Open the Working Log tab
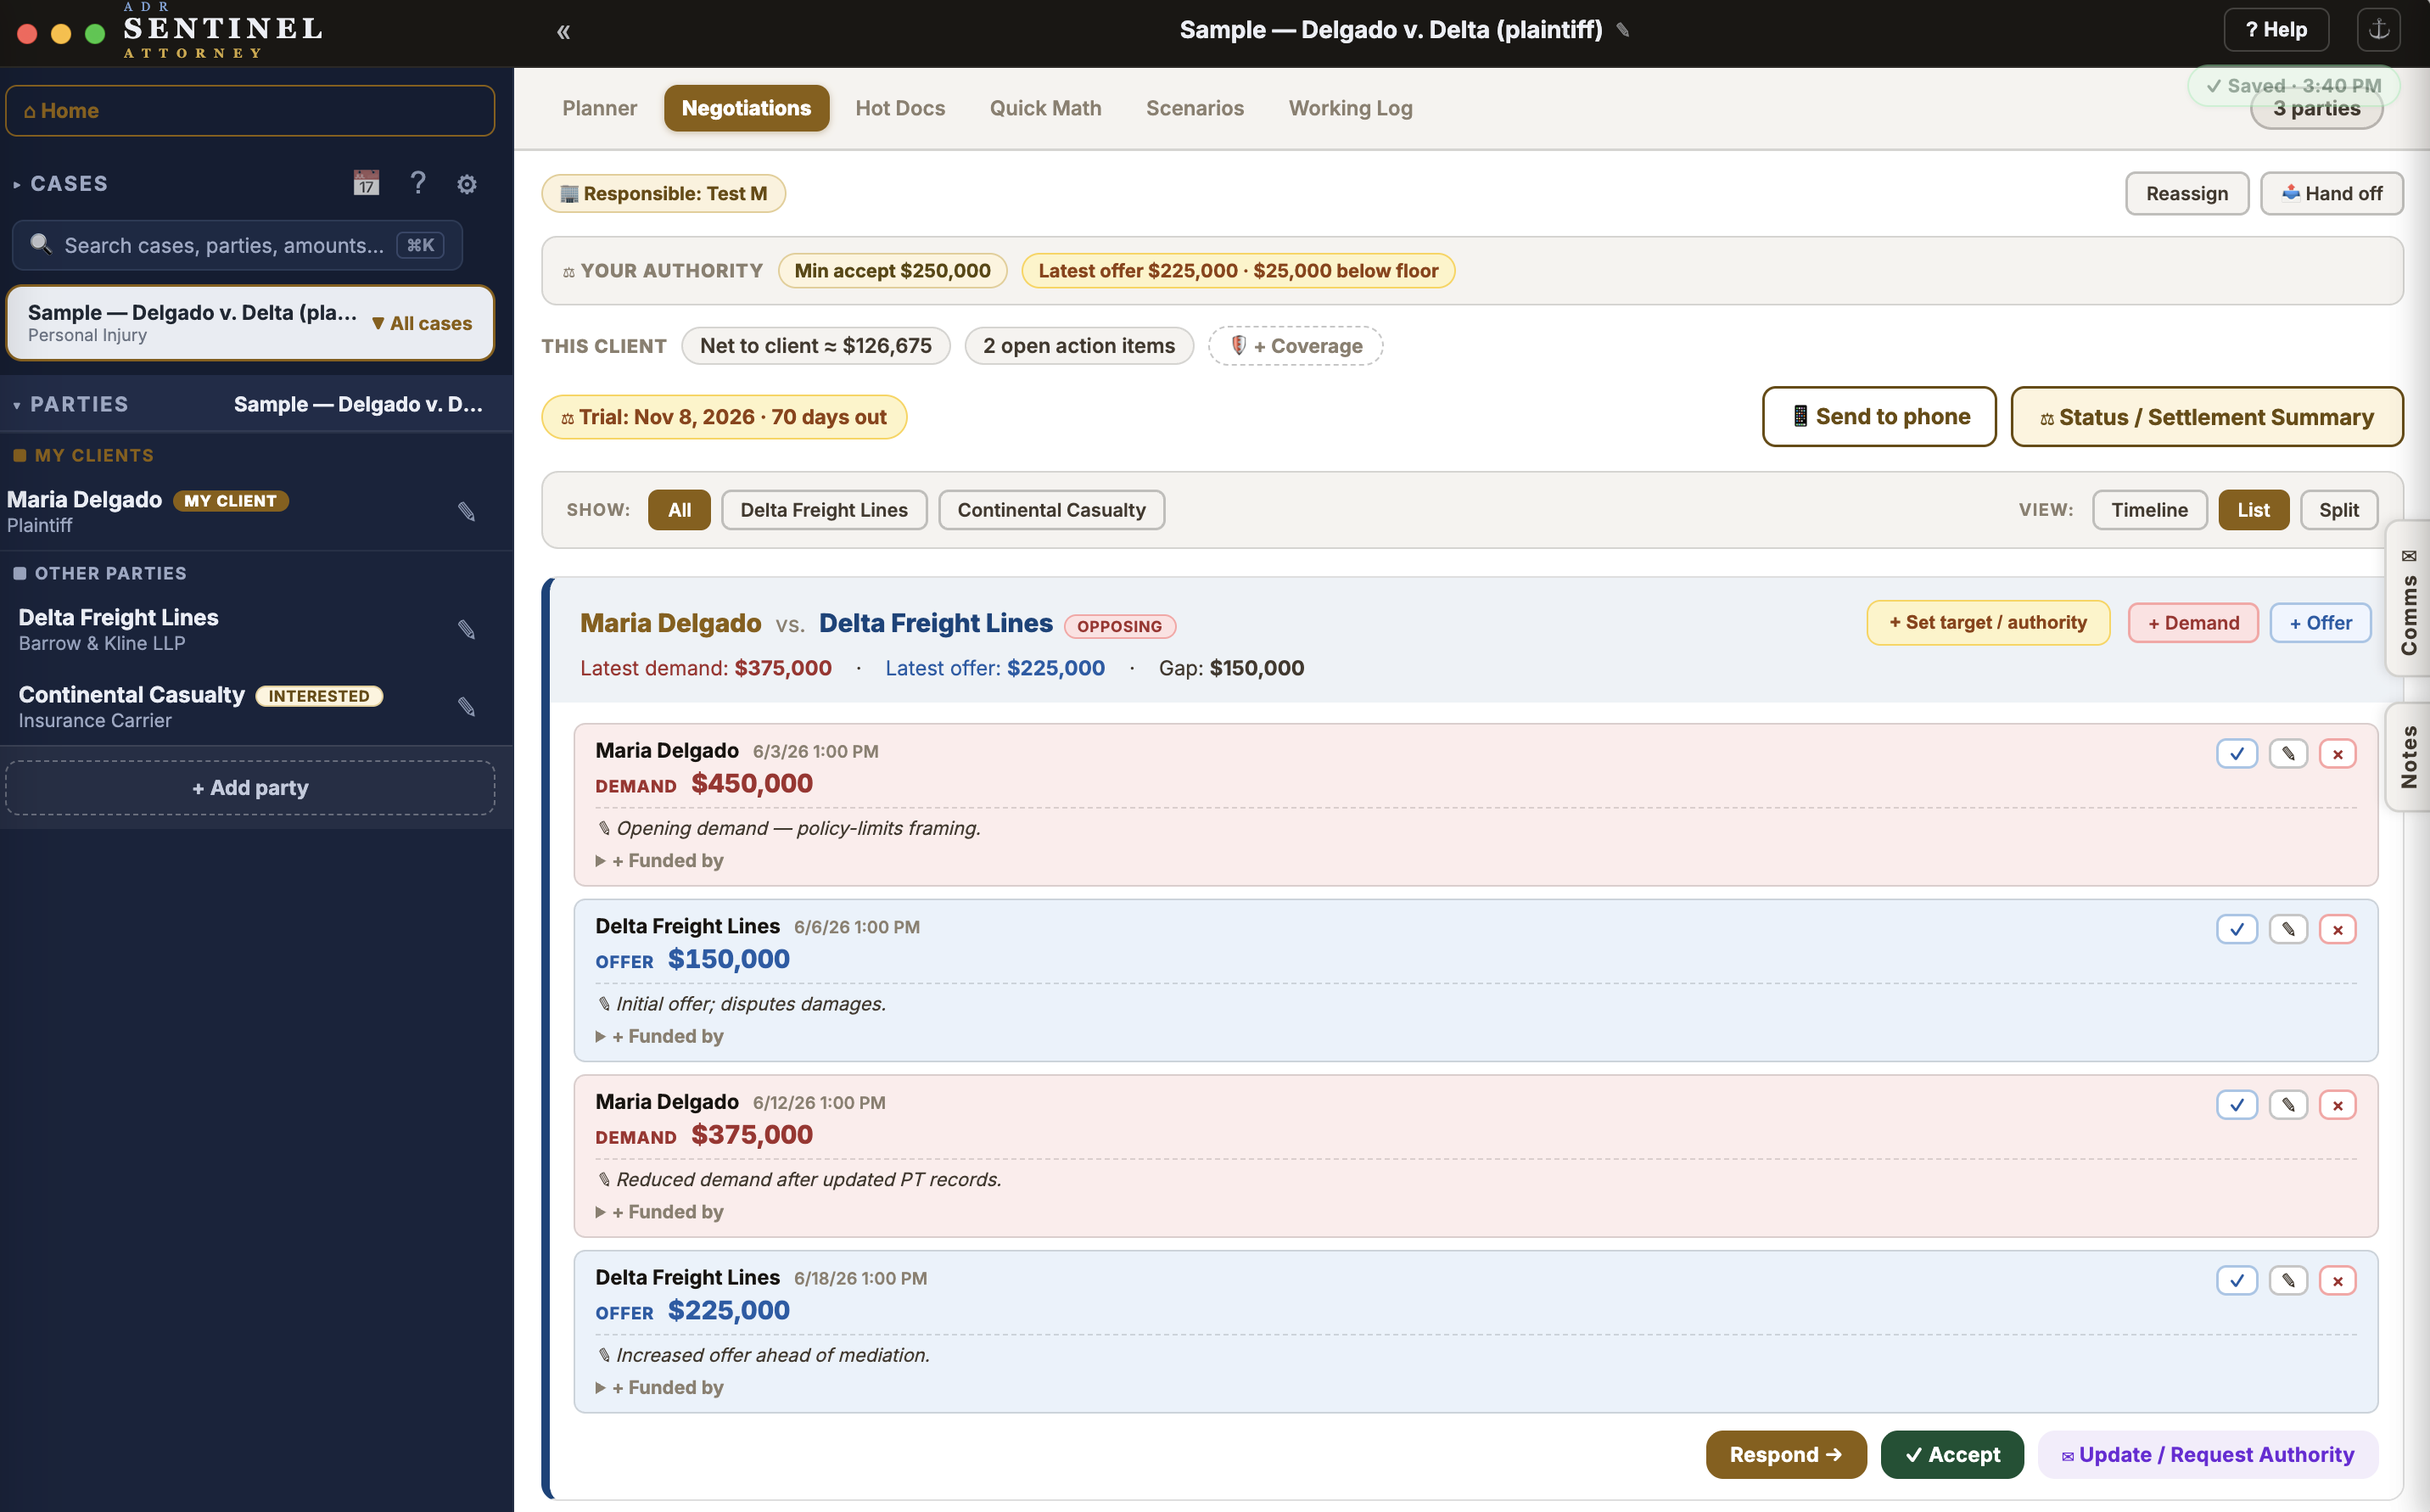The image size is (2430, 1512). [1350, 108]
